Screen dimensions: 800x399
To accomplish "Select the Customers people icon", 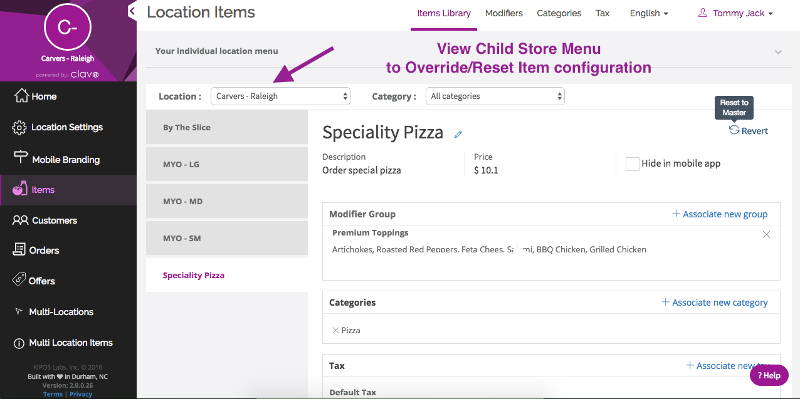I will click(x=20, y=220).
